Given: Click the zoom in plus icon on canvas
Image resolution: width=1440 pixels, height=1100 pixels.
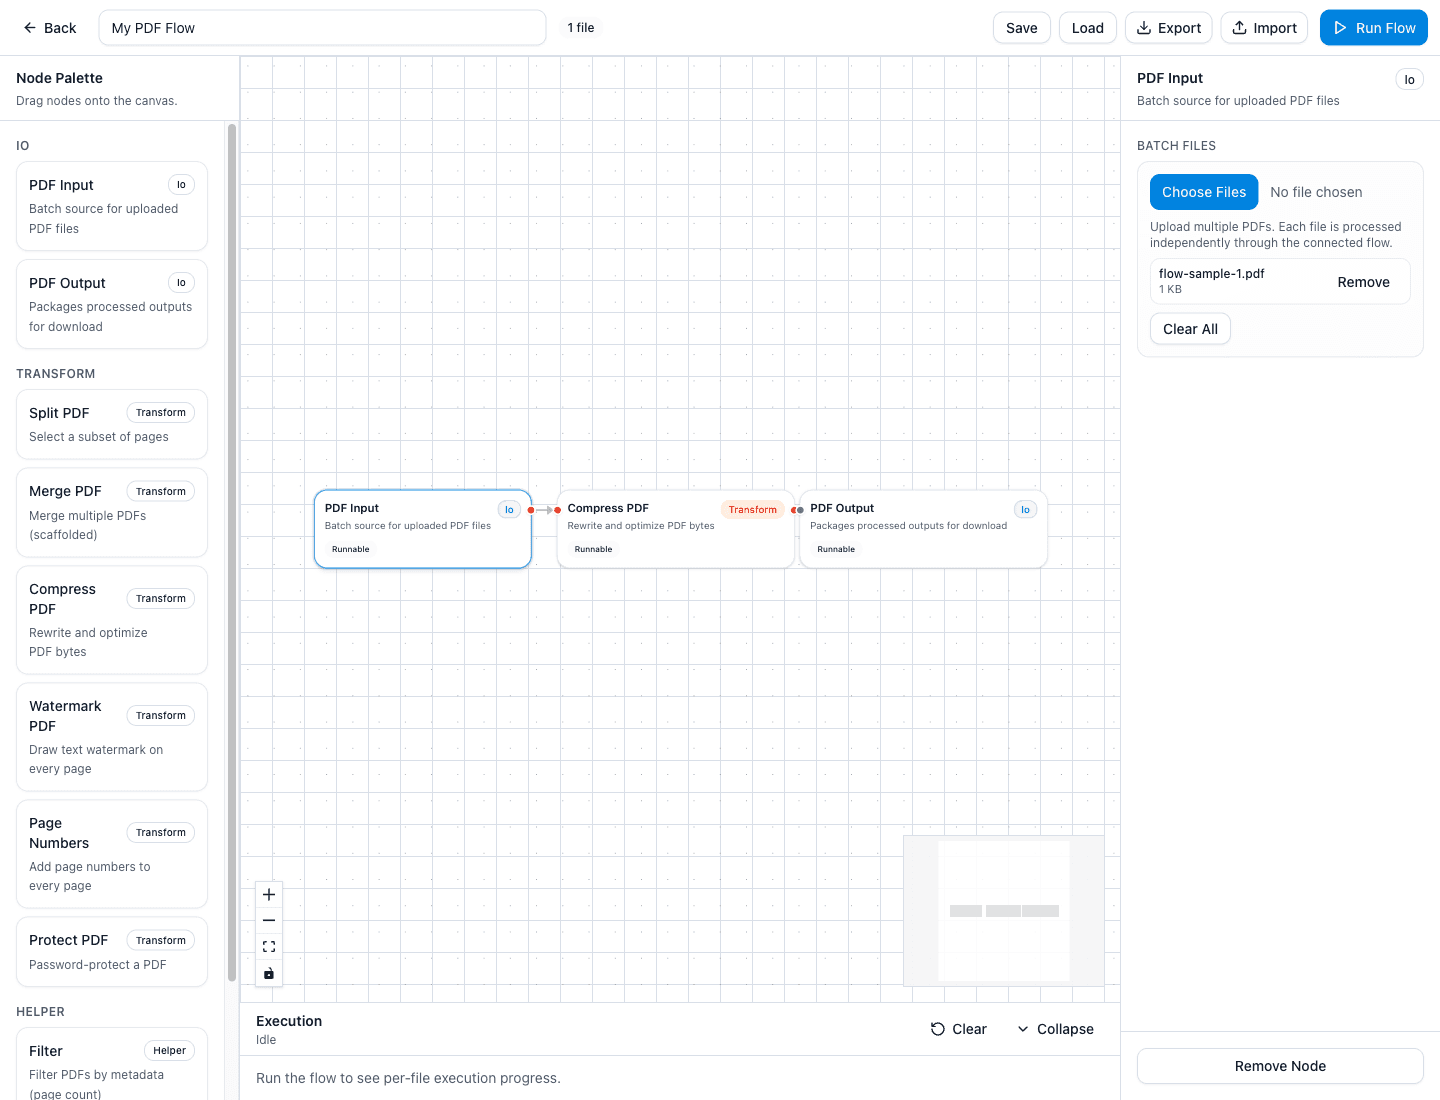Looking at the screenshot, I should (x=269, y=895).
